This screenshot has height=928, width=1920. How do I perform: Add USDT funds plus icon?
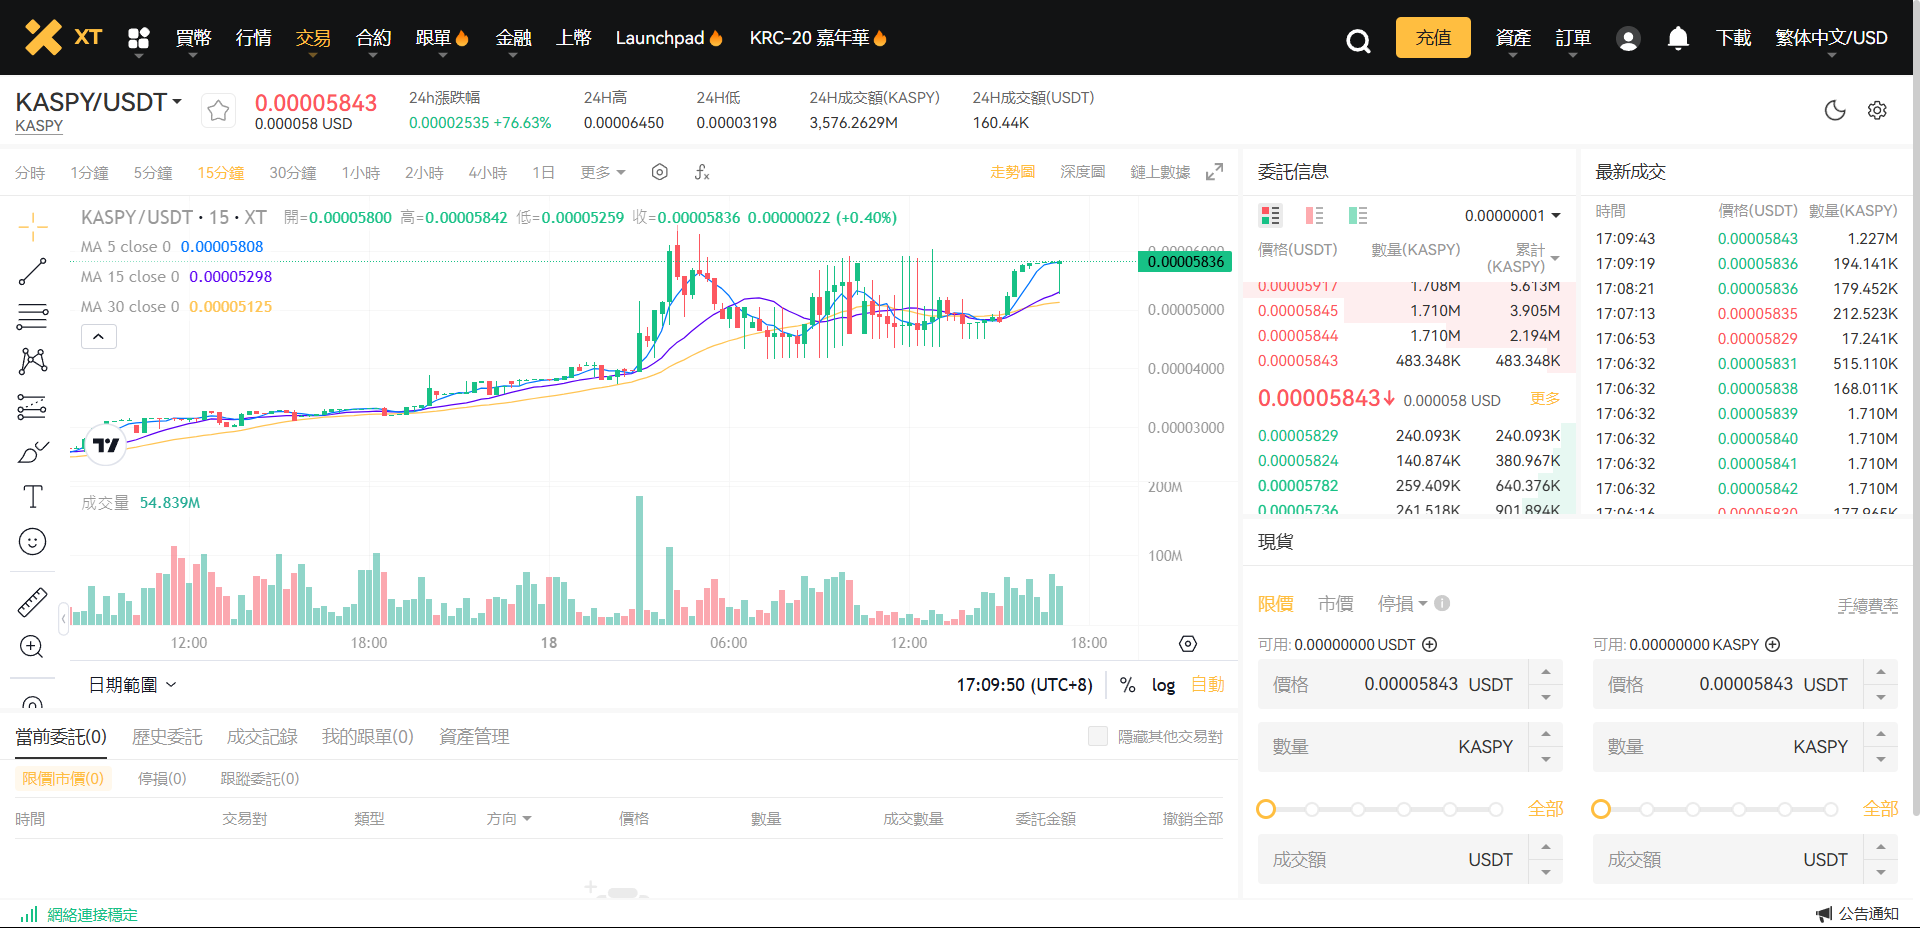[1430, 645]
